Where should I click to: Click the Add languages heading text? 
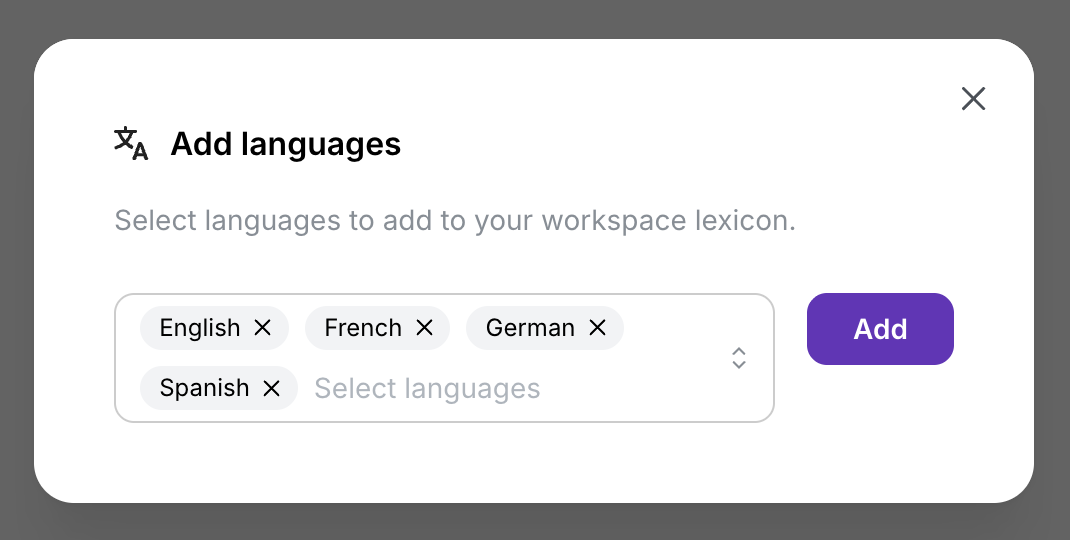[x=285, y=144]
